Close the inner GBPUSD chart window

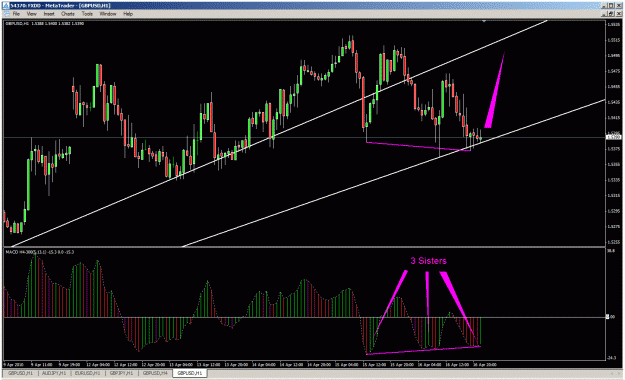click(619, 14)
